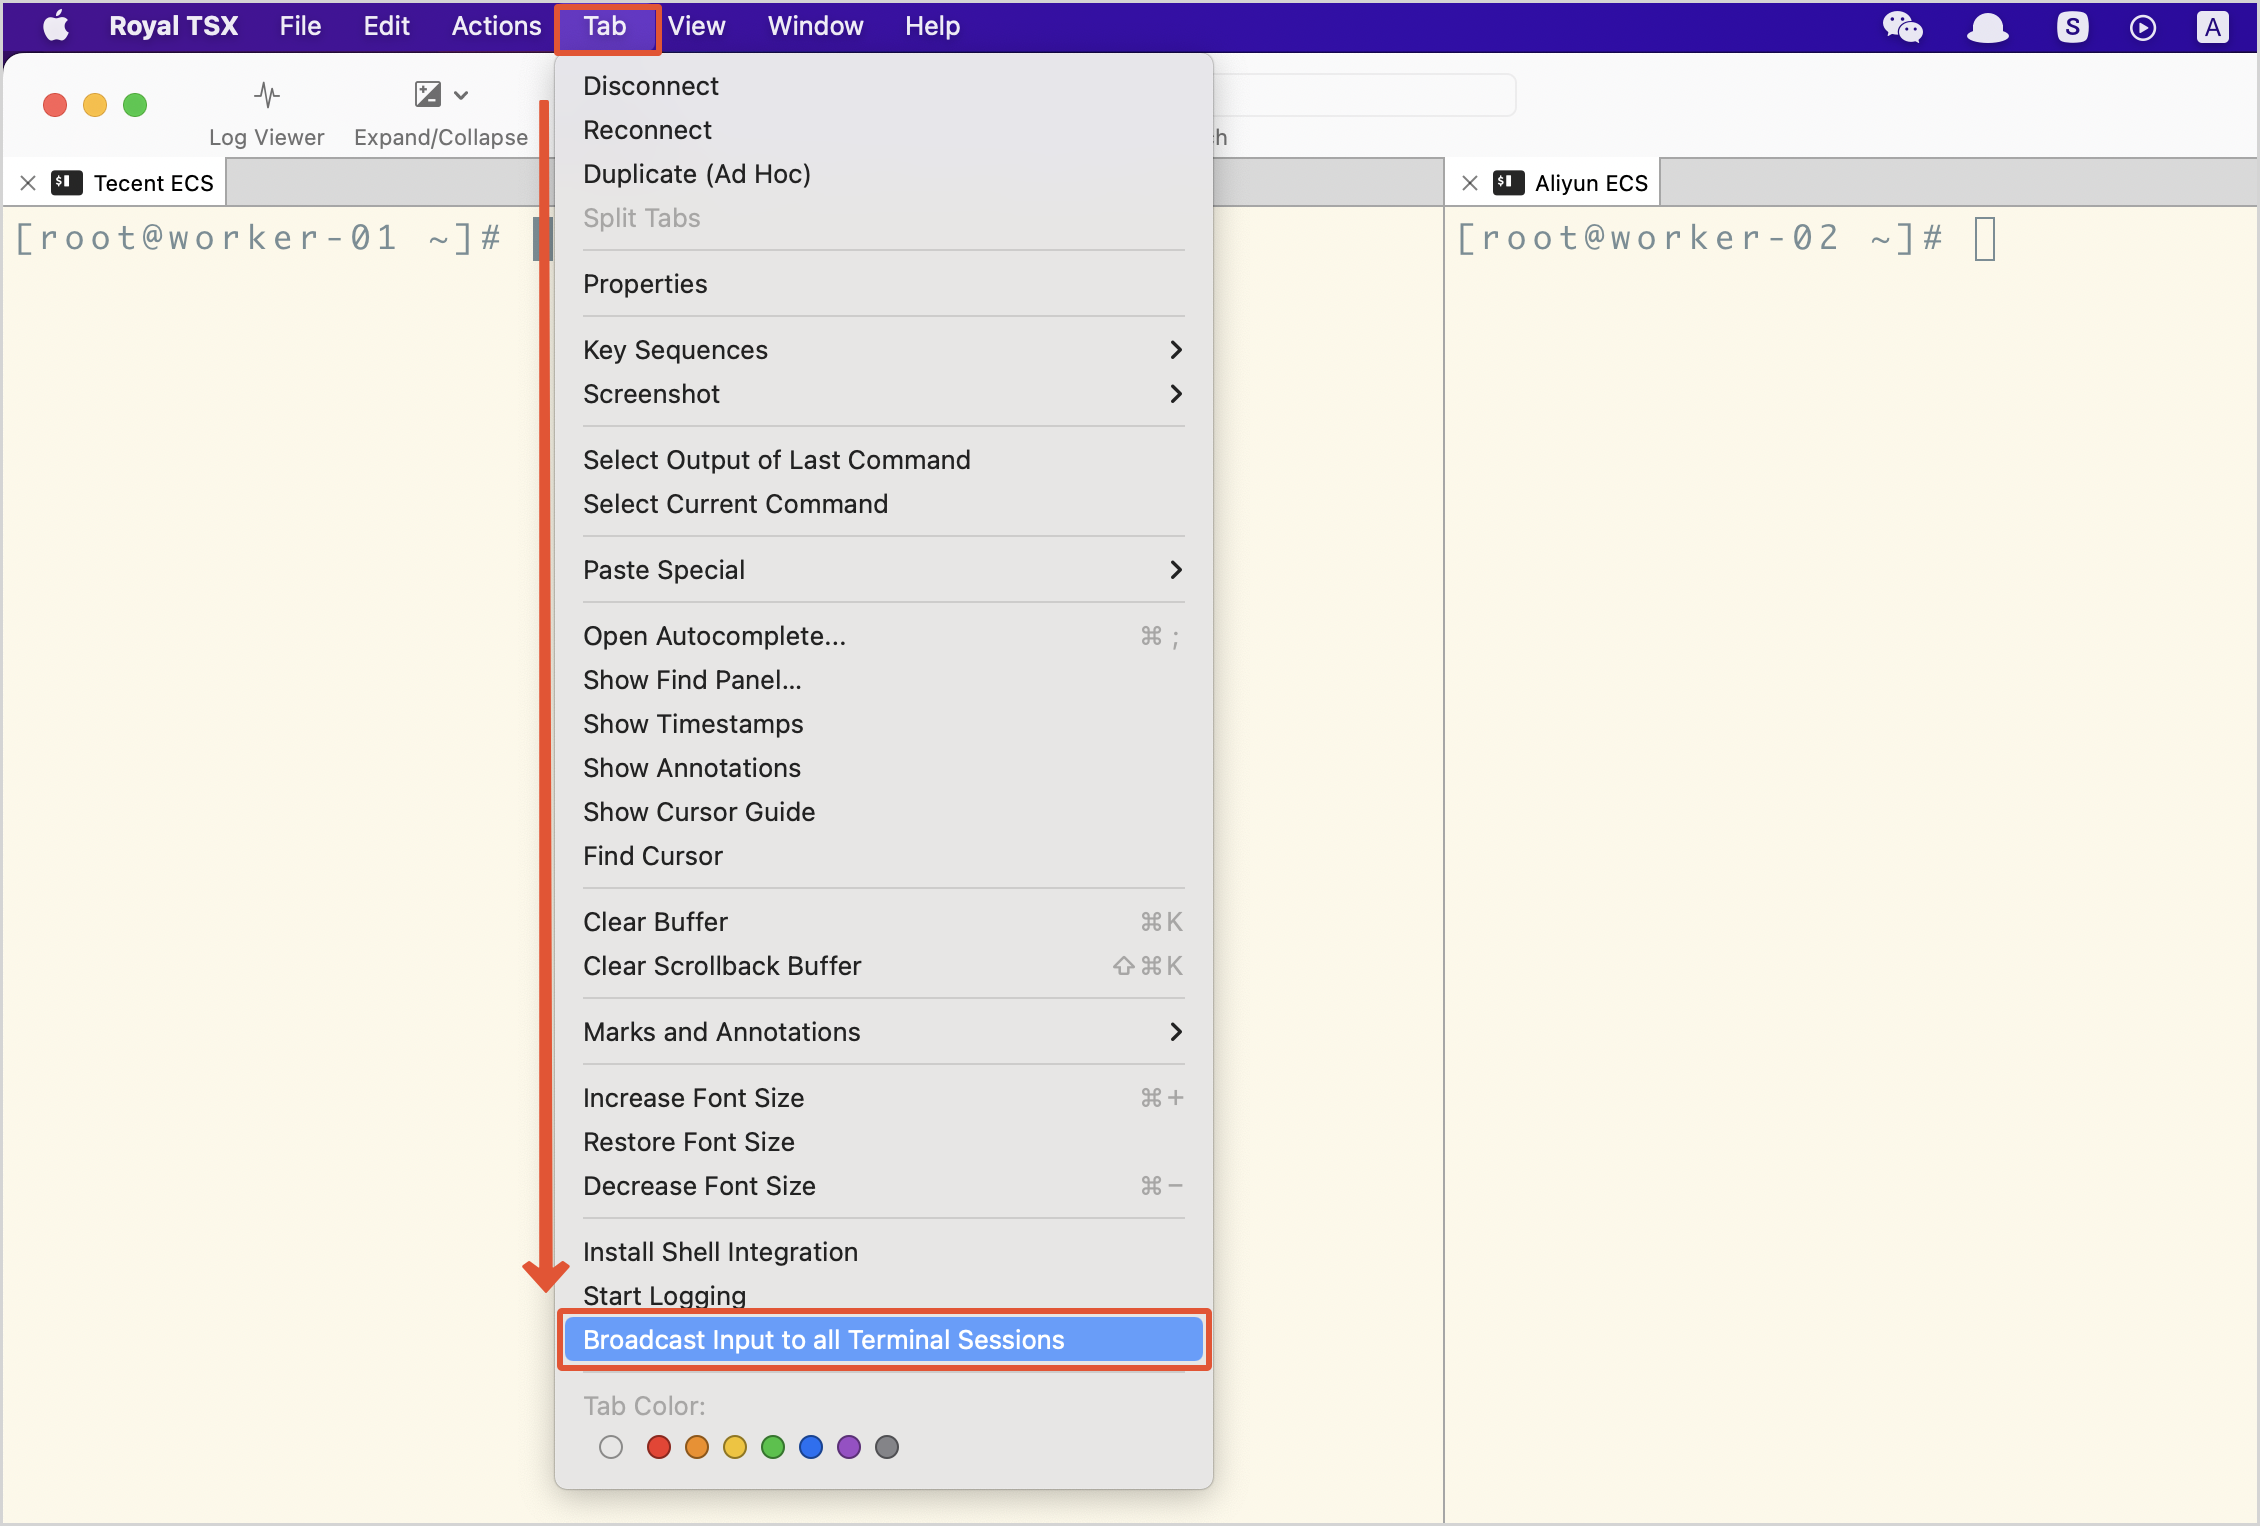Close the Tecent ECS tab
The width and height of the screenshot is (2260, 1526).
[x=28, y=183]
